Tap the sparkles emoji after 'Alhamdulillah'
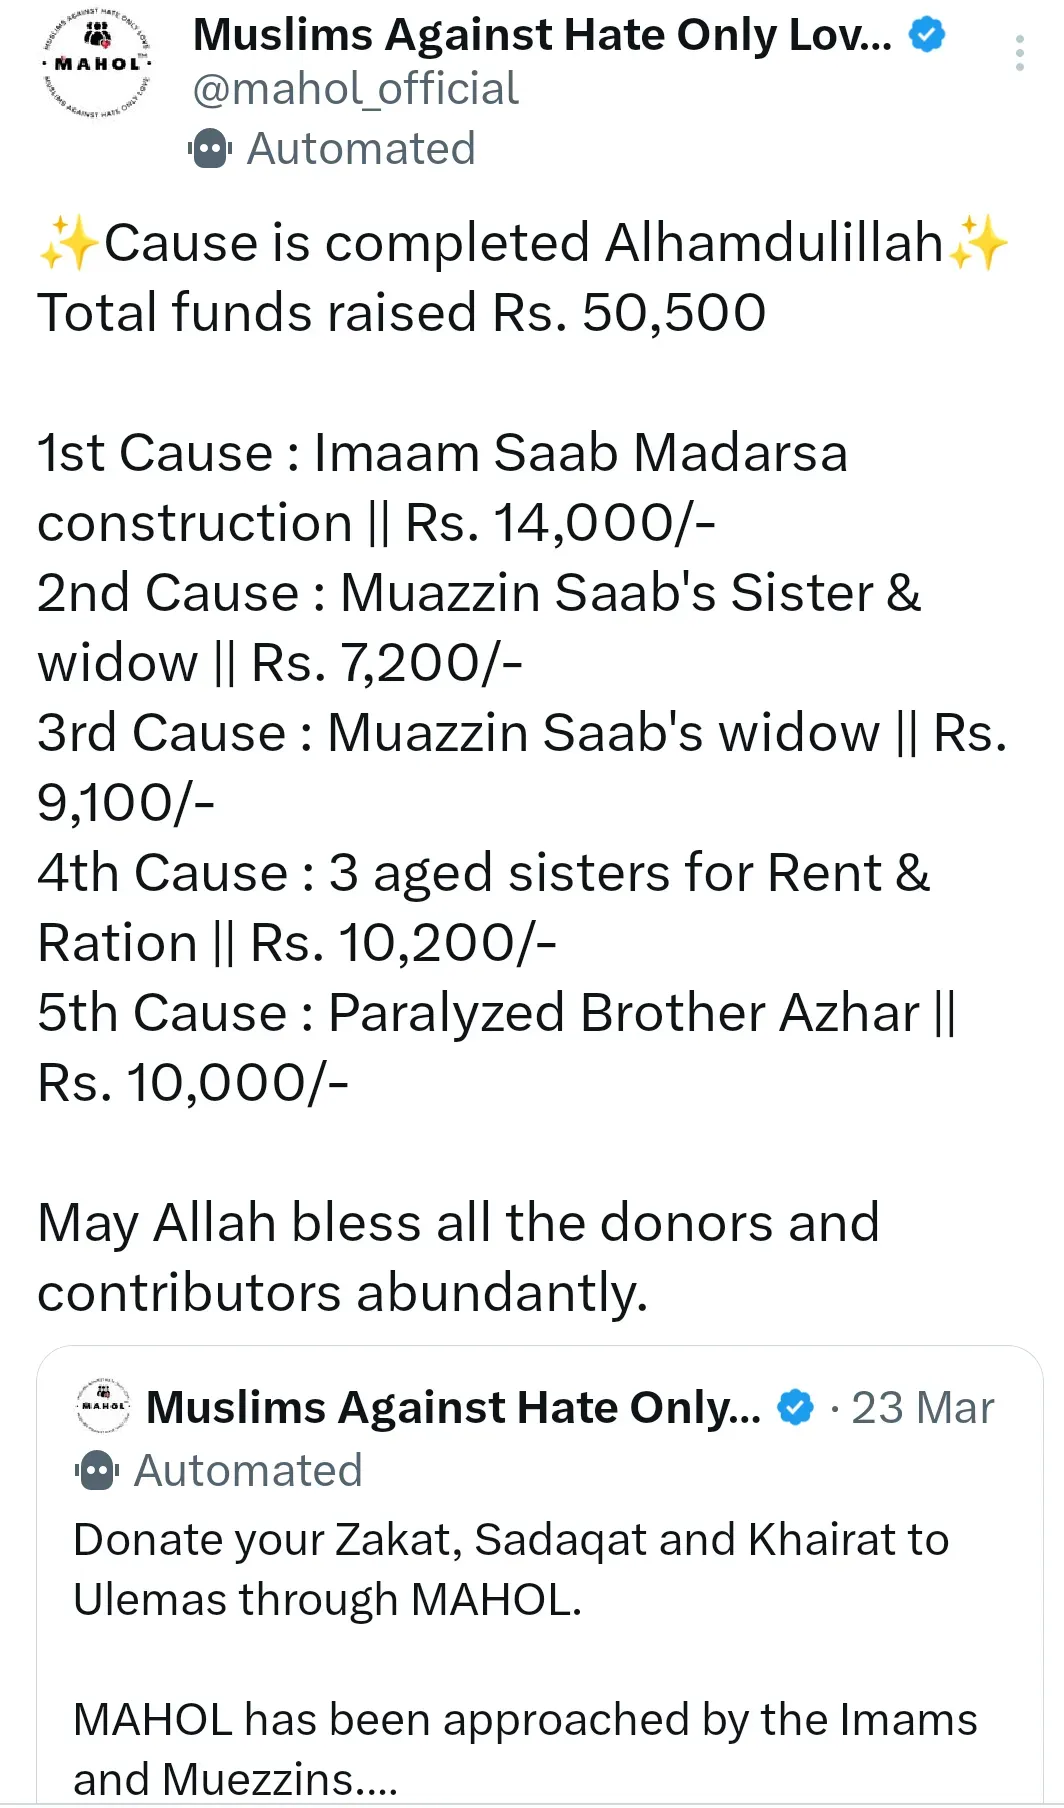Screen dimensions: 1064x1808 click(x=978, y=243)
